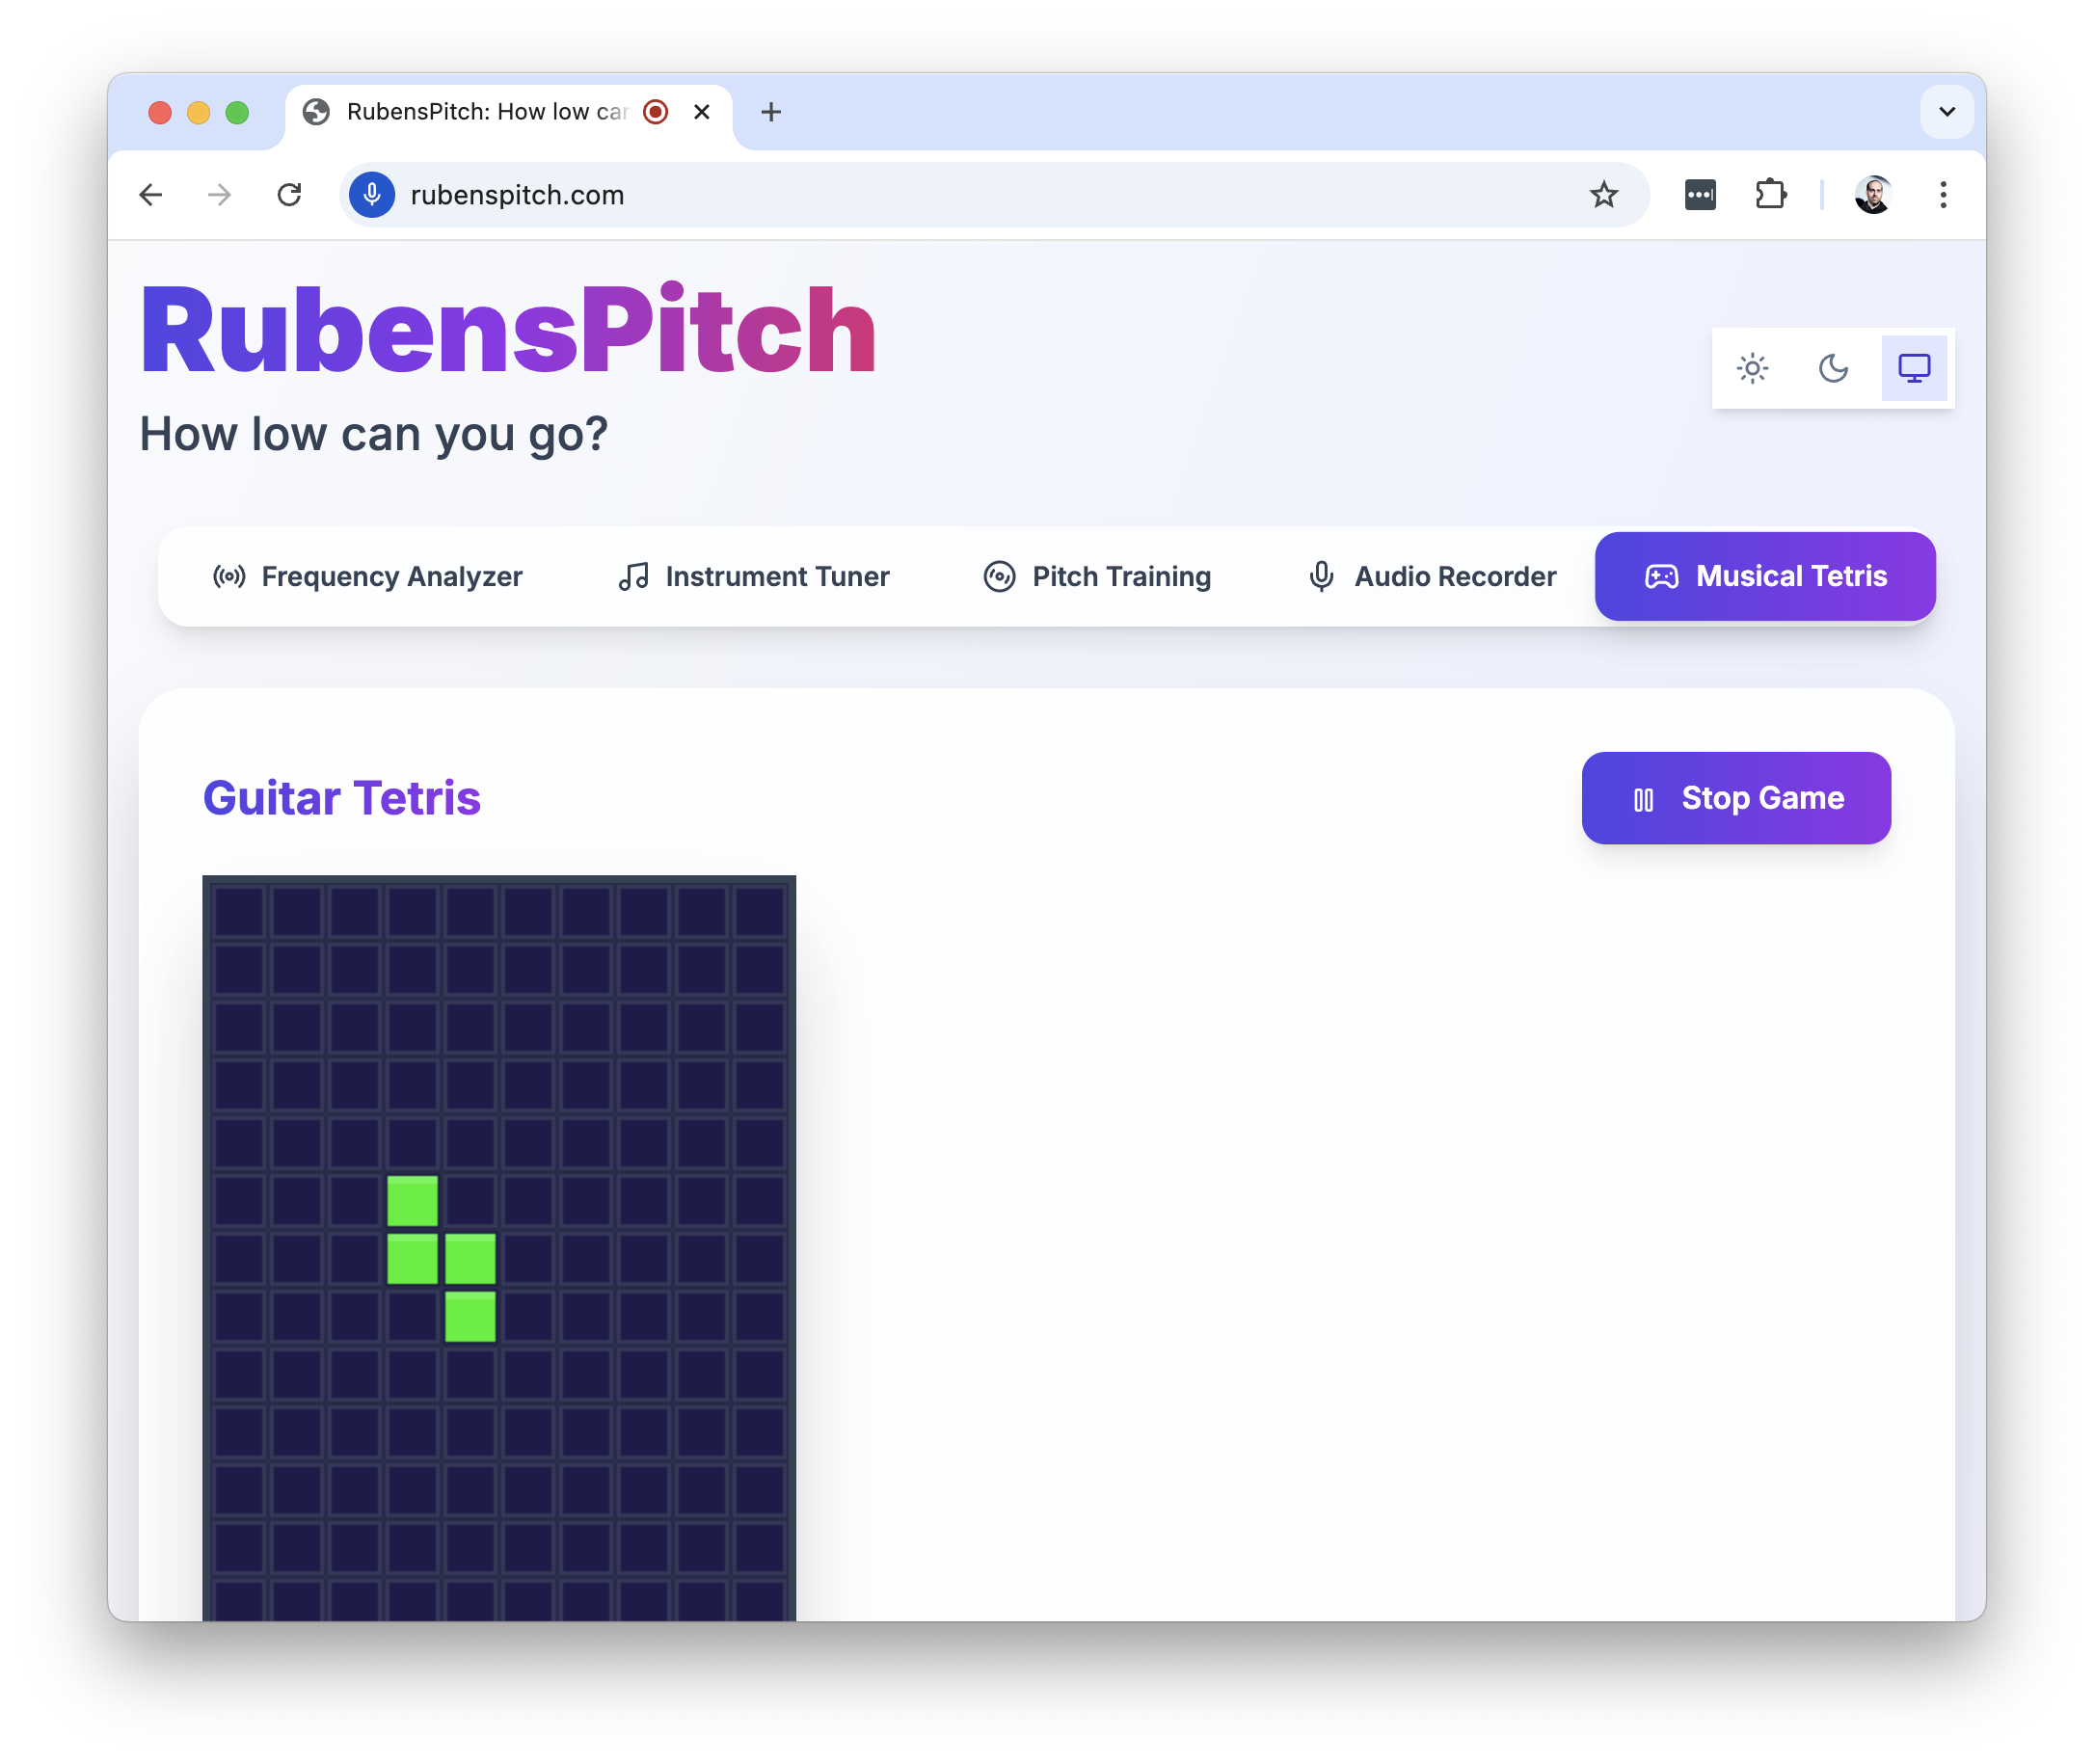Image resolution: width=2094 pixels, height=1764 pixels.
Task: Open the password manager extension icon
Action: tap(1700, 195)
